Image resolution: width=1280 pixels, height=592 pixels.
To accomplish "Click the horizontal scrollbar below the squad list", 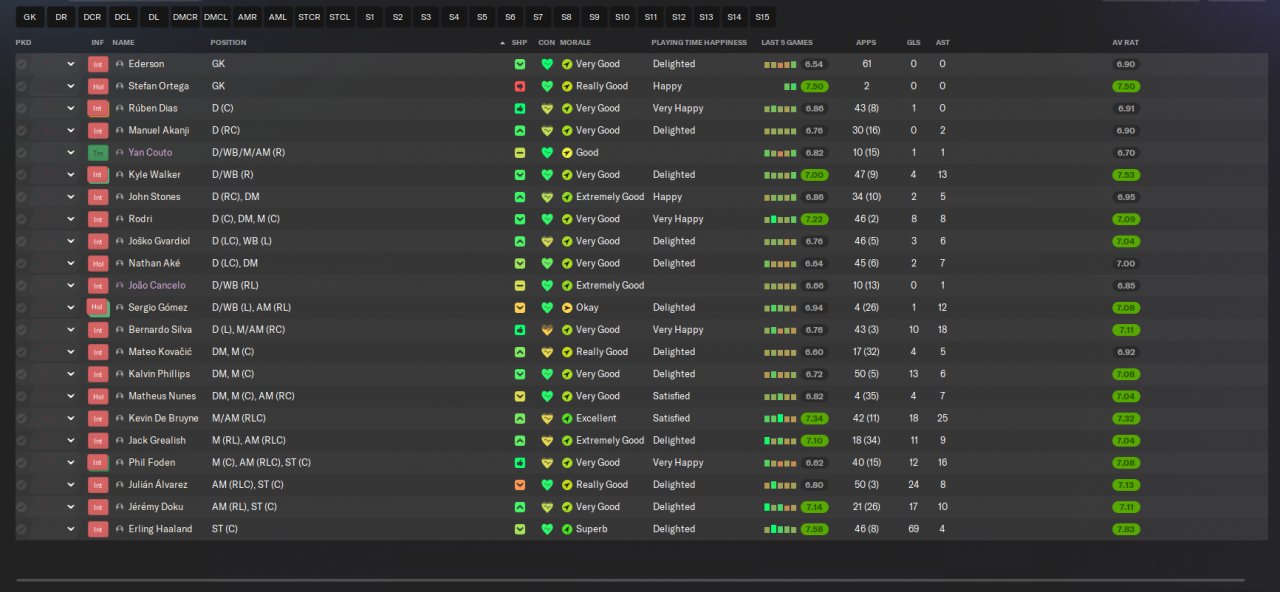I will tap(630, 580).
